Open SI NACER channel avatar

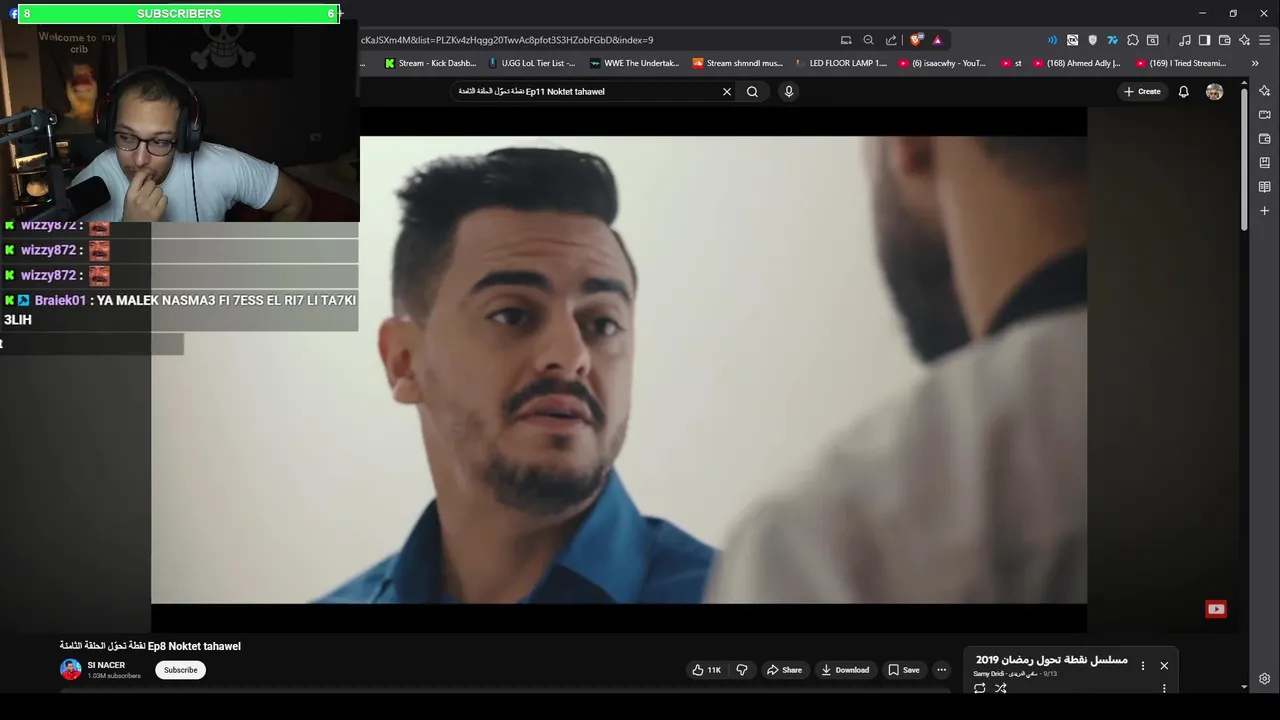(x=70, y=670)
